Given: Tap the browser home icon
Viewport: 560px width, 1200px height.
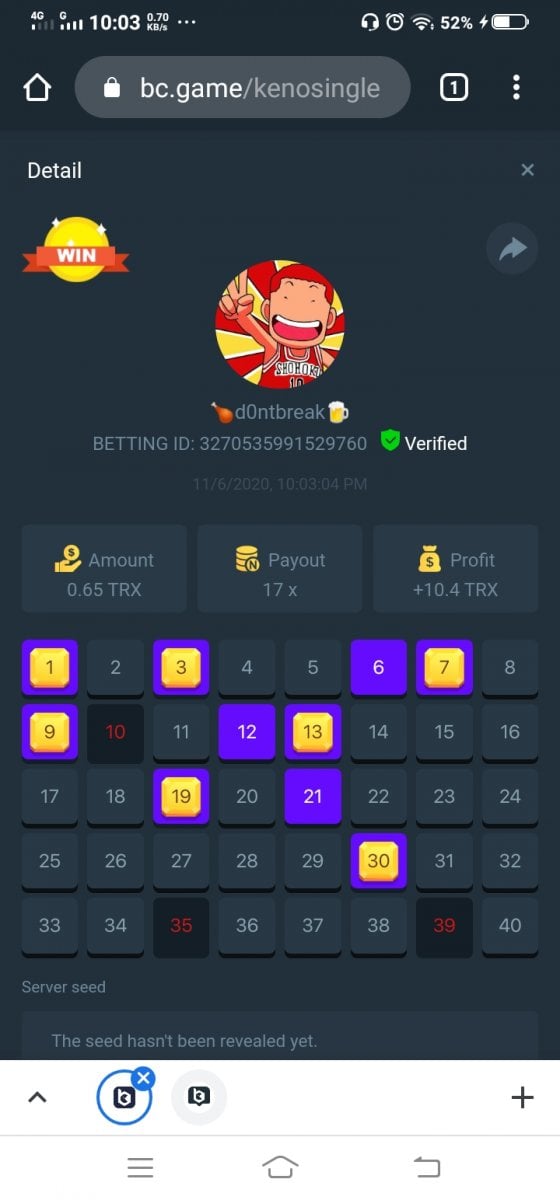Looking at the screenshot, I should click(x=37, y=88).
